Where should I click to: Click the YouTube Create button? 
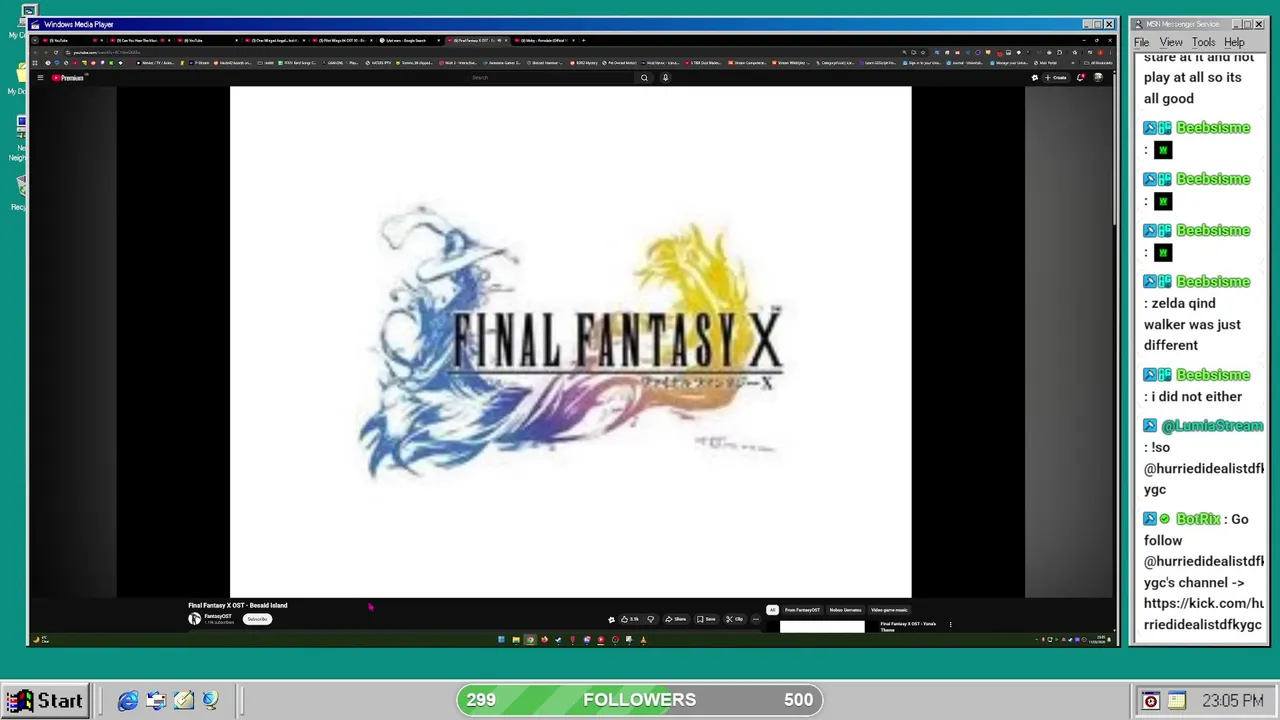(1056, 77)
